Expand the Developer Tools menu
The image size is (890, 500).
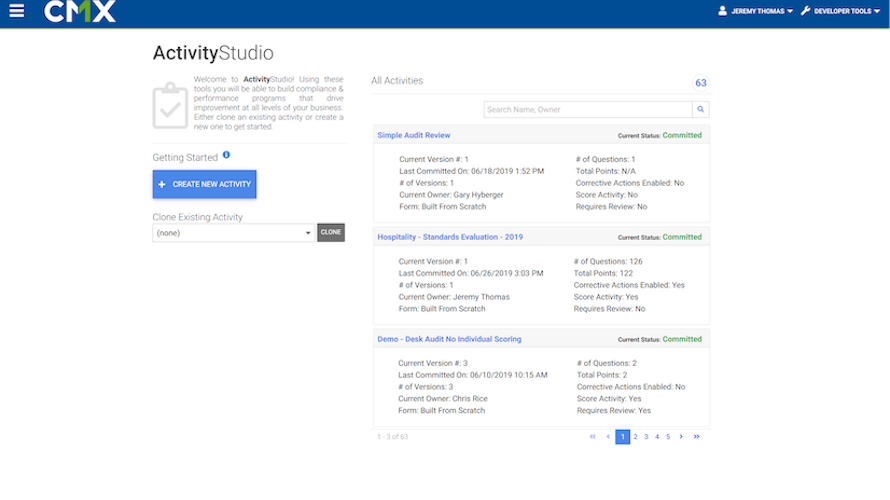coord(844,12)
